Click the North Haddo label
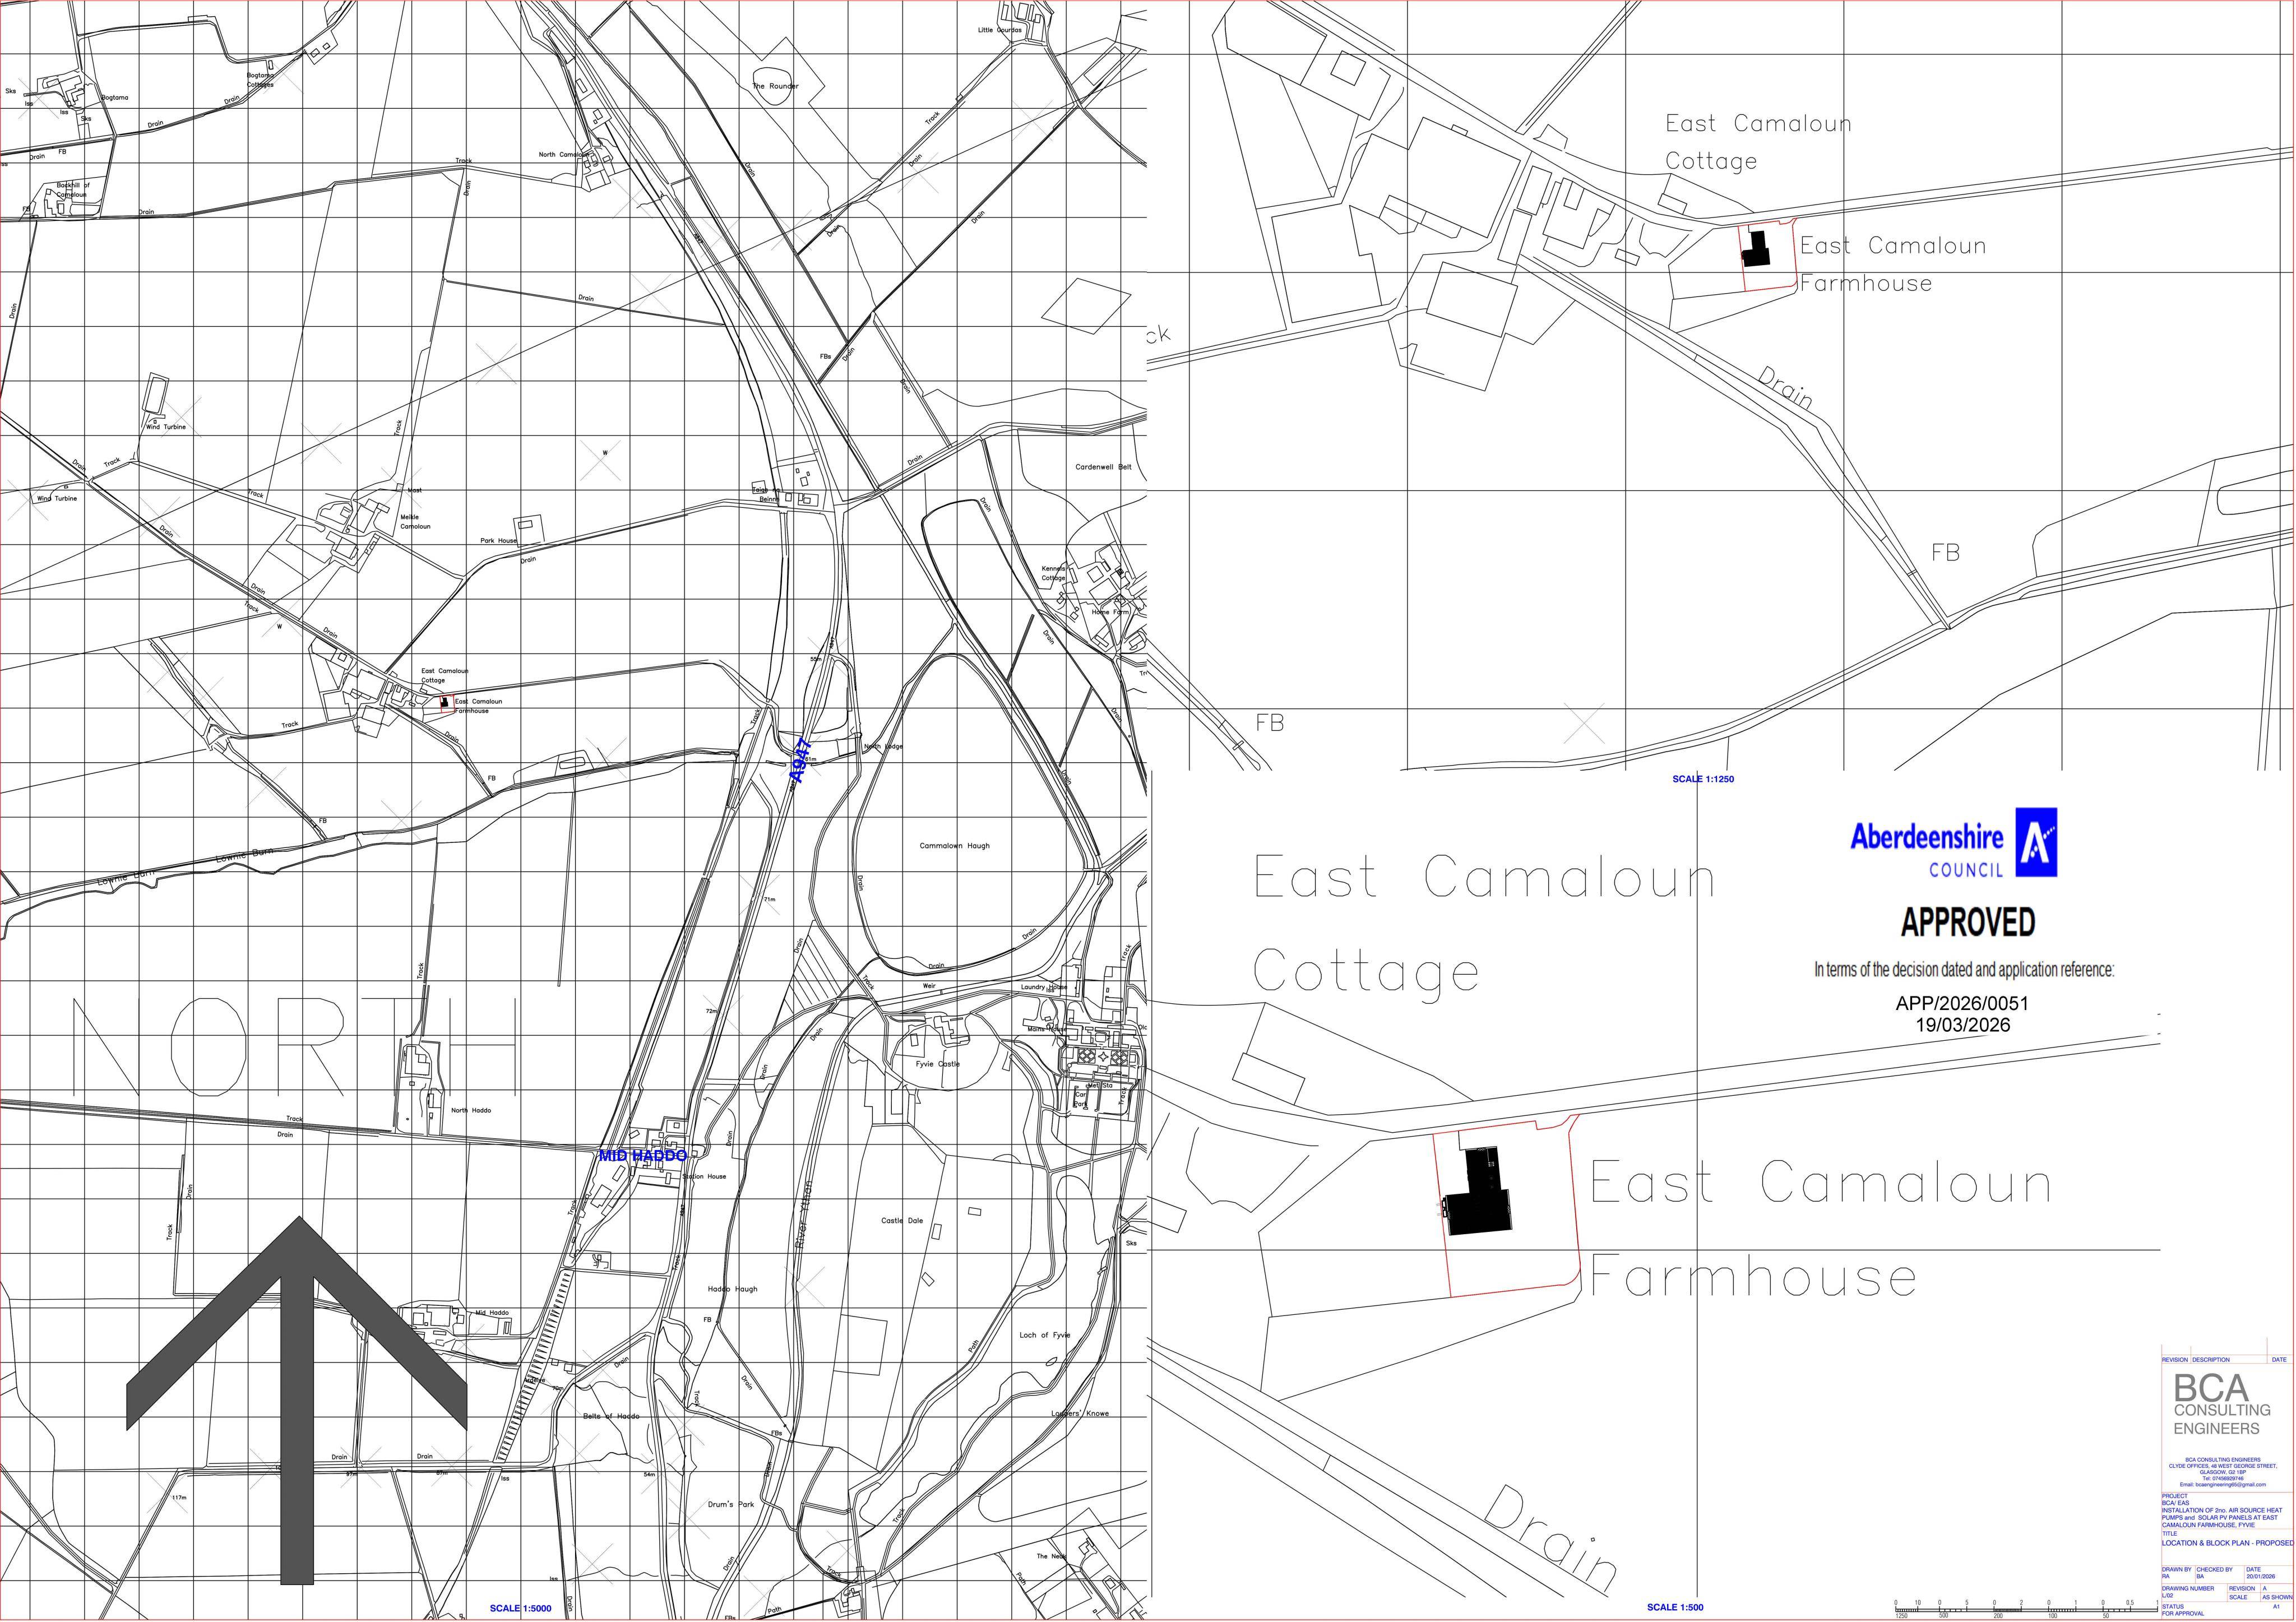This screenshot has height=1622, width=2296. pos(471,1111)
